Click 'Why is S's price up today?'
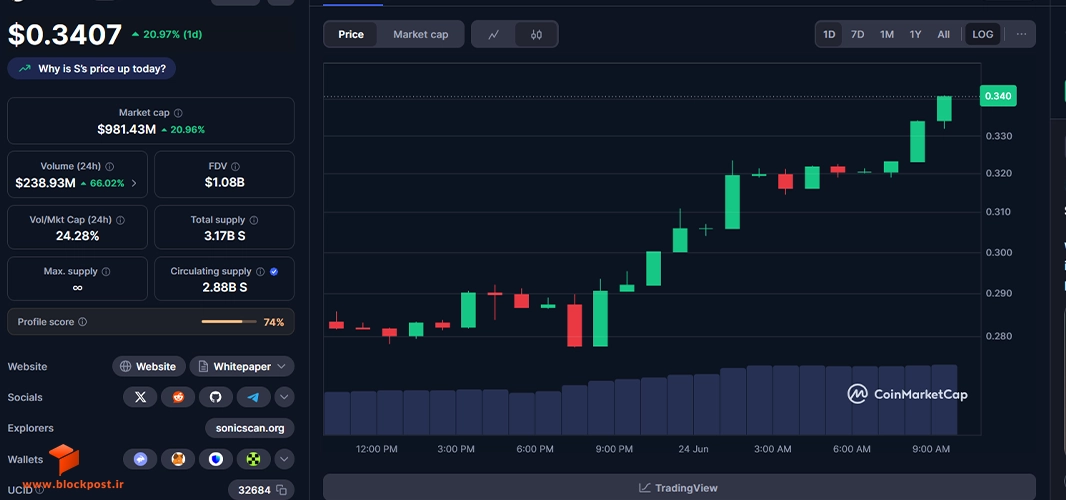Image resolution: width=1066 pixels, height=500 pixels. [x=92, y=69]
